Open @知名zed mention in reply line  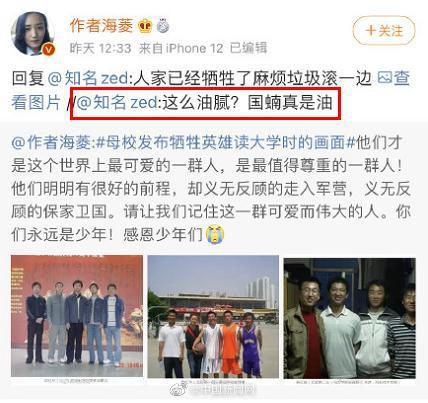(x=88, y=78)
